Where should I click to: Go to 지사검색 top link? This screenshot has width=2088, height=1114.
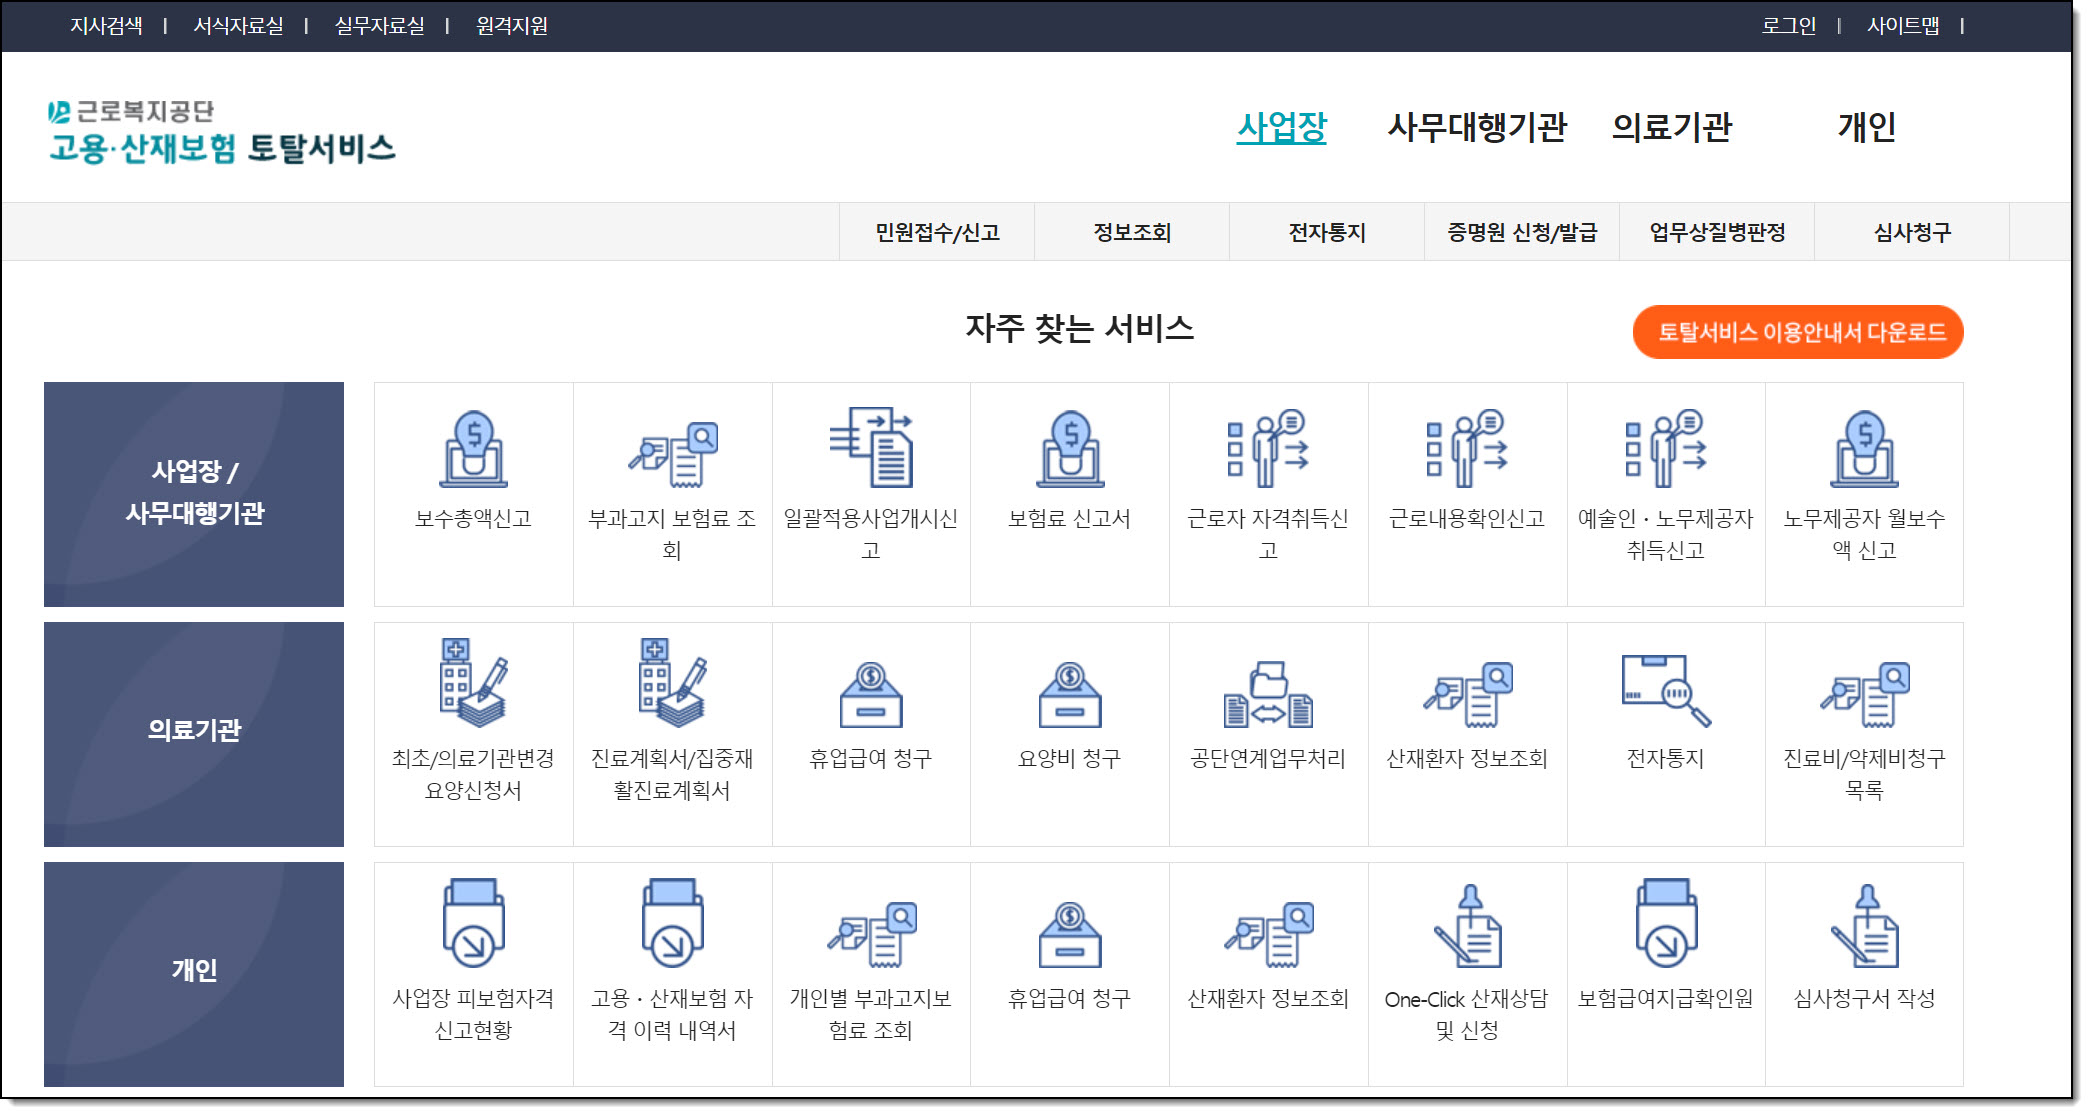point(106,26)
